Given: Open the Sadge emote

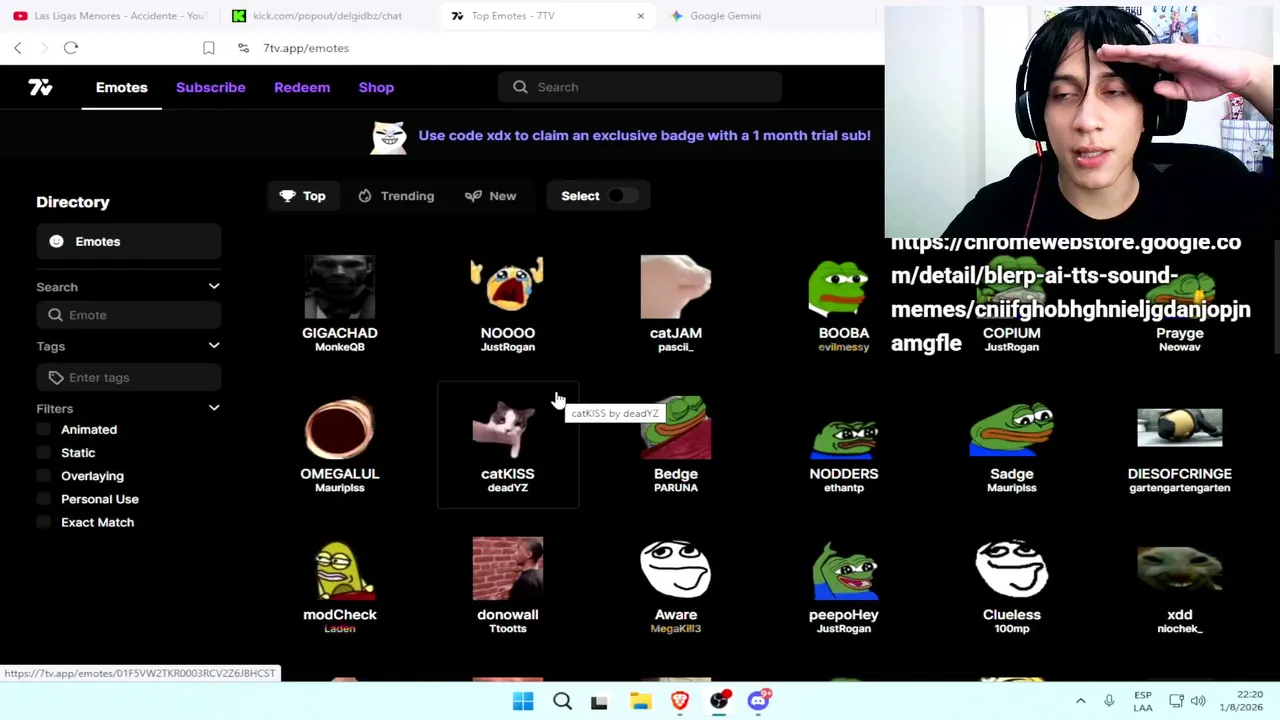Looking at the screenshot, I should [1012, 444].
